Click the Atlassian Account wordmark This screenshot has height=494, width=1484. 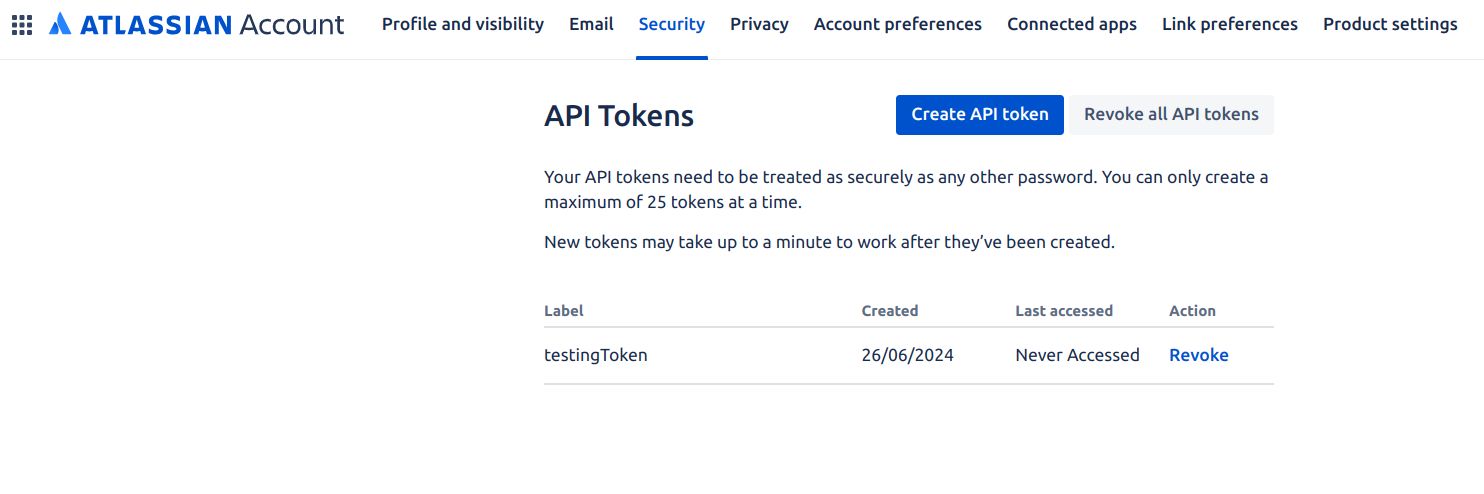[211, 25]
